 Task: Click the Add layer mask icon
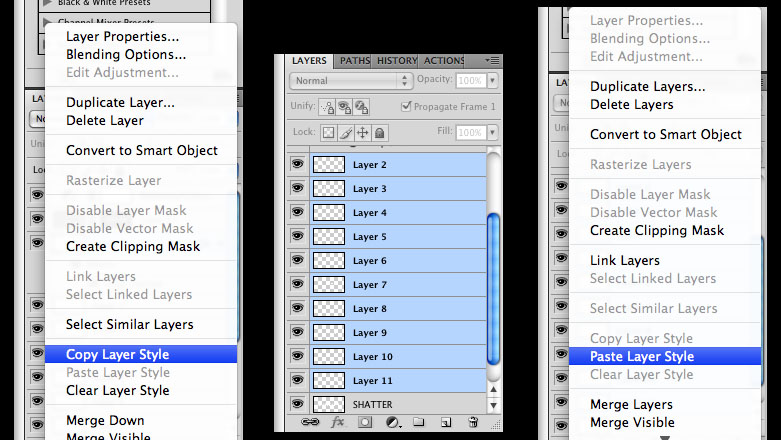(365, 422)
